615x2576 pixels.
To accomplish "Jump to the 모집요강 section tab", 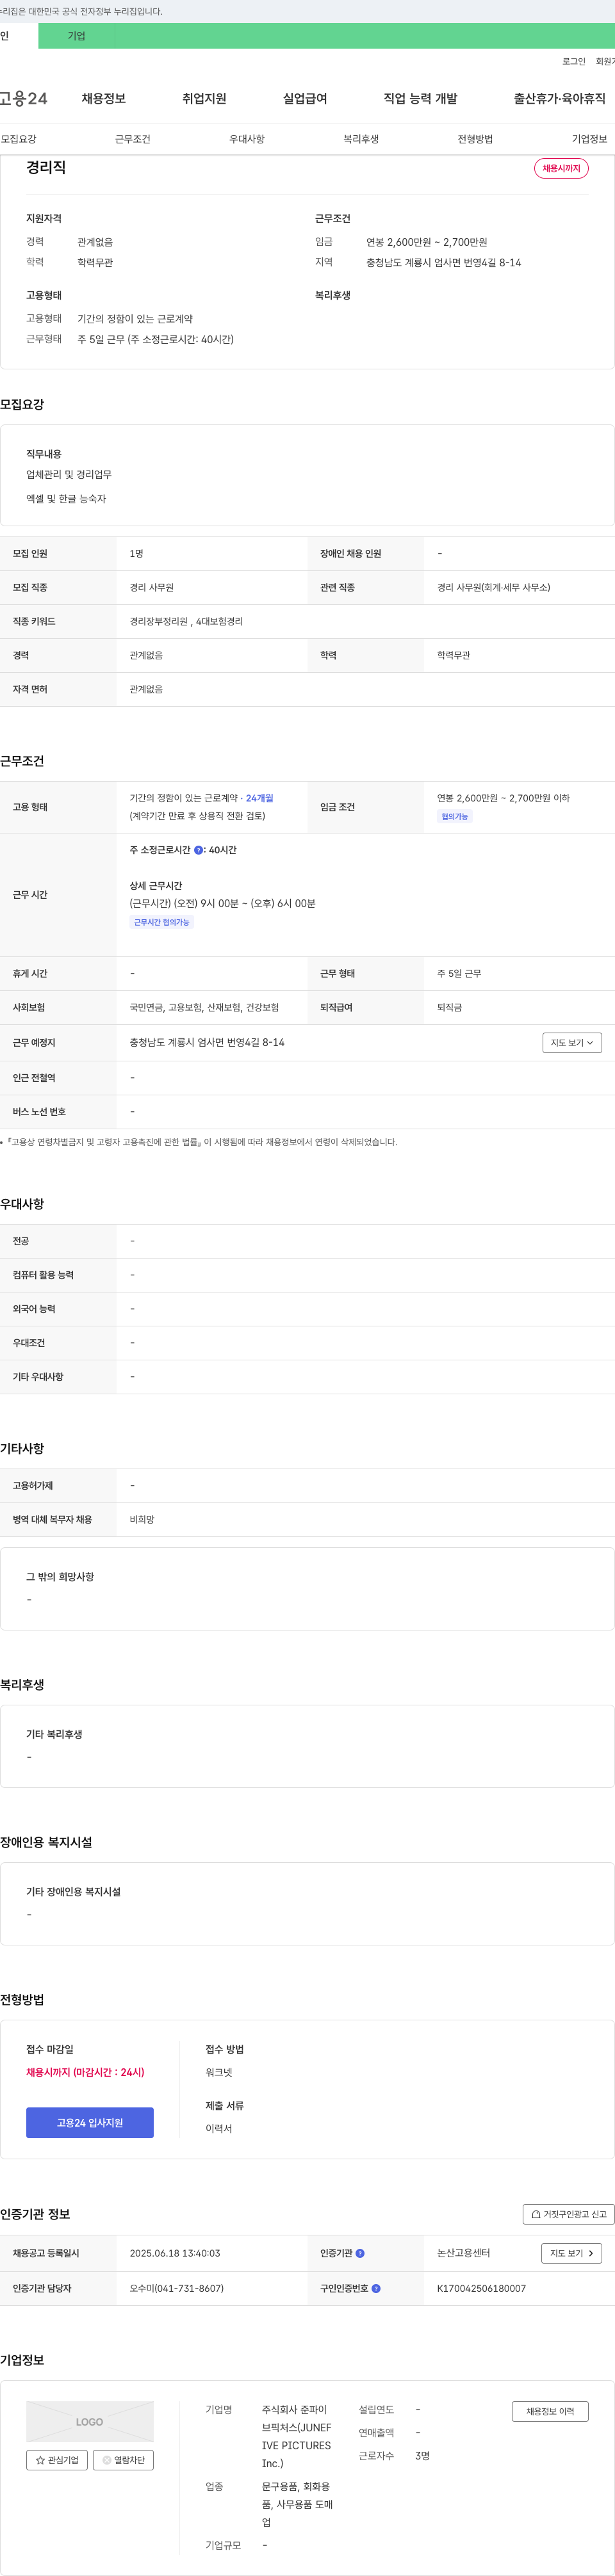I will 18,139.
